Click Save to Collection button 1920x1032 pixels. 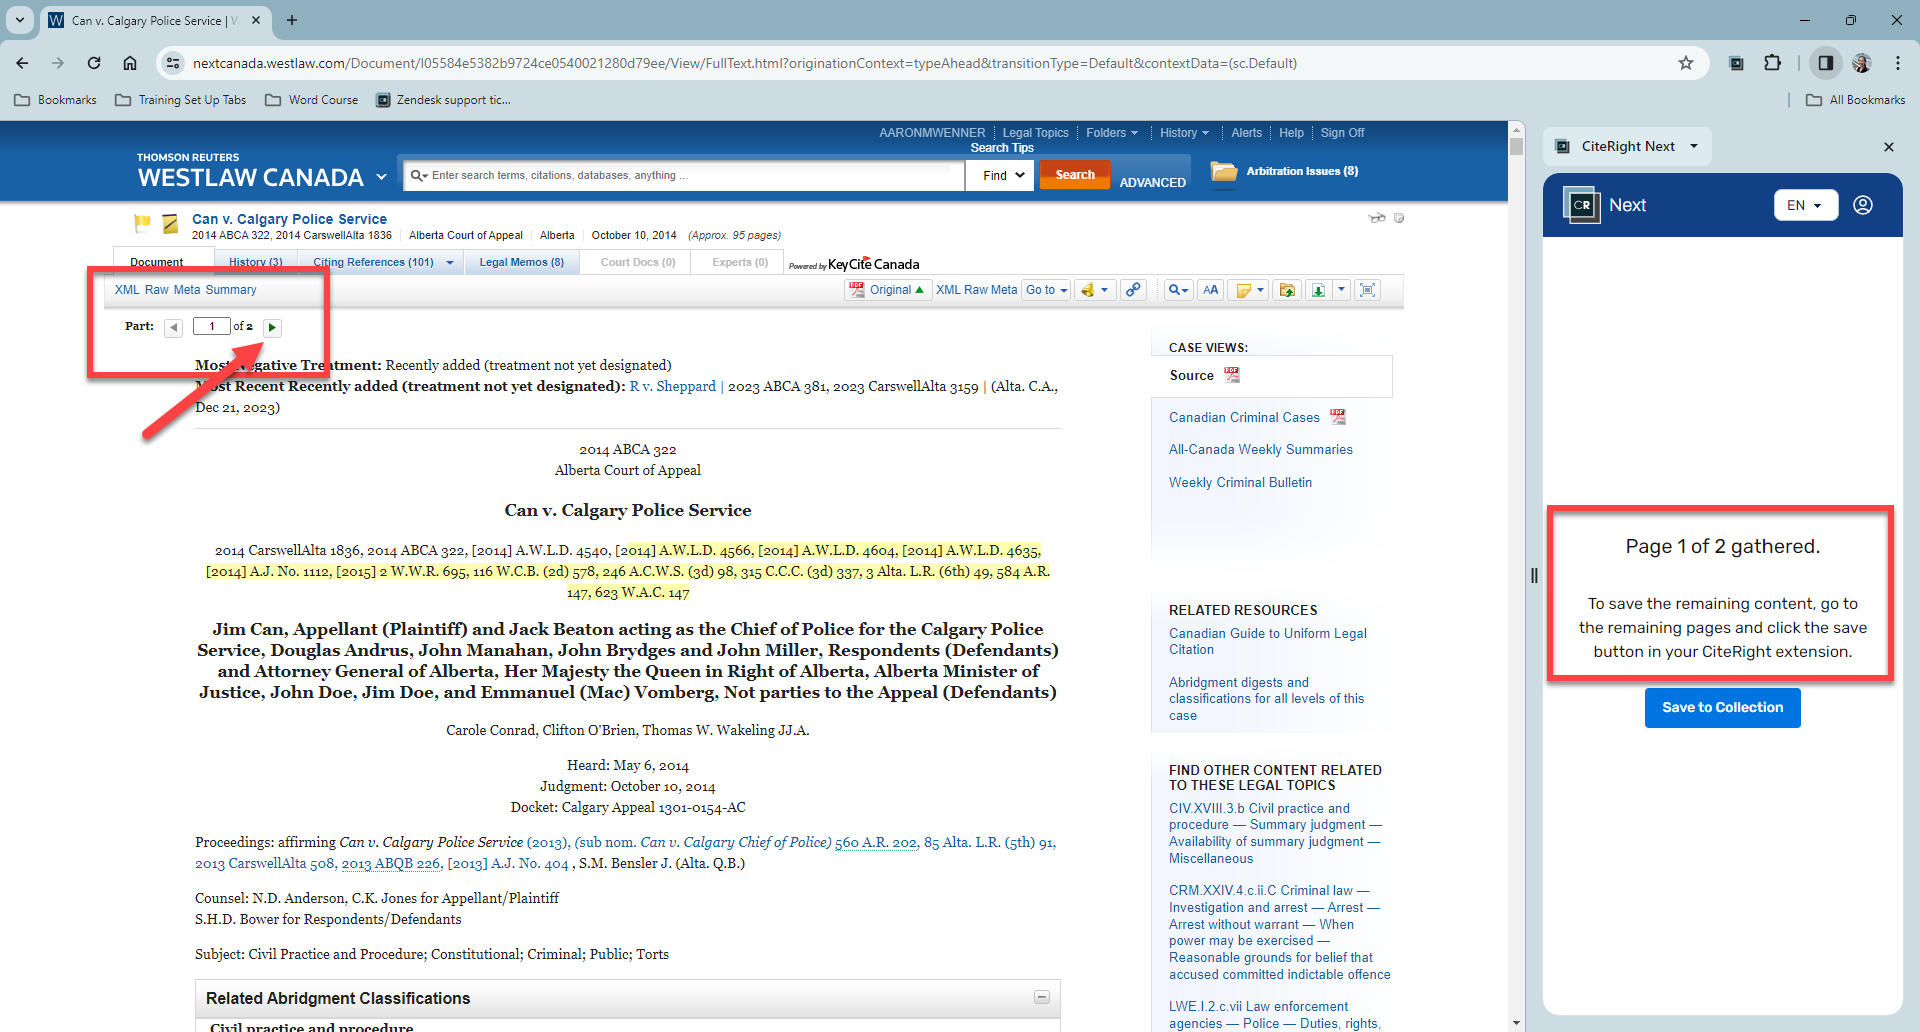(x=1722, y=707)
